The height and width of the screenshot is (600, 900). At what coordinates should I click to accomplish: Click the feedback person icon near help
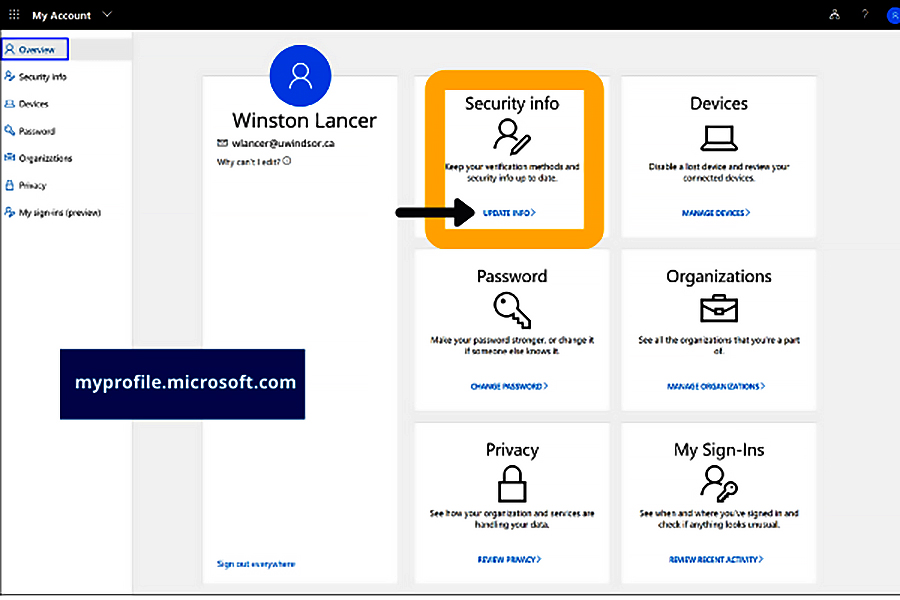[835, 15]
